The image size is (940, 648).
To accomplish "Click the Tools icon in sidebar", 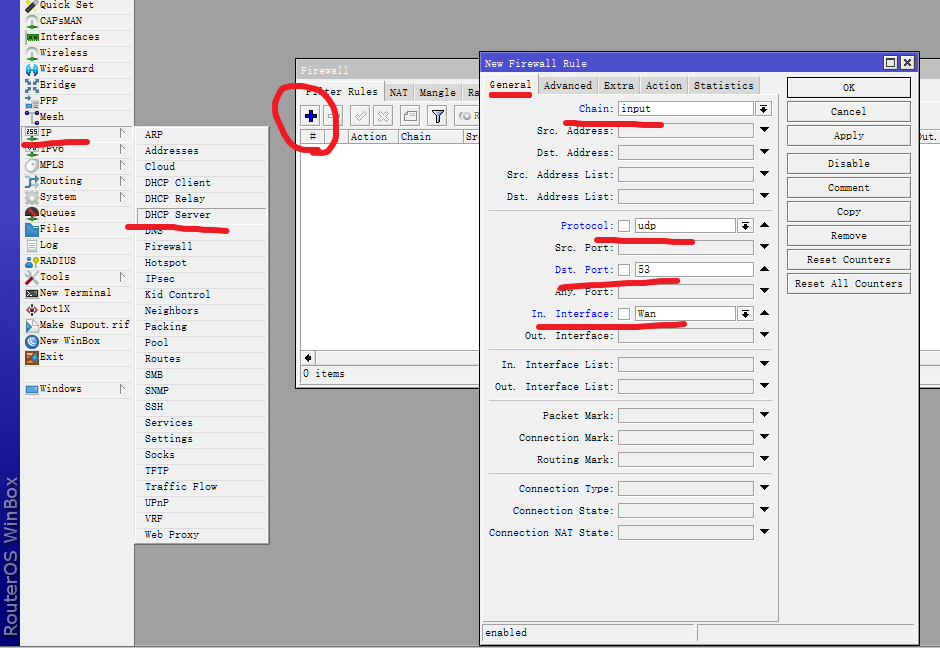I will tap(32, 277).
